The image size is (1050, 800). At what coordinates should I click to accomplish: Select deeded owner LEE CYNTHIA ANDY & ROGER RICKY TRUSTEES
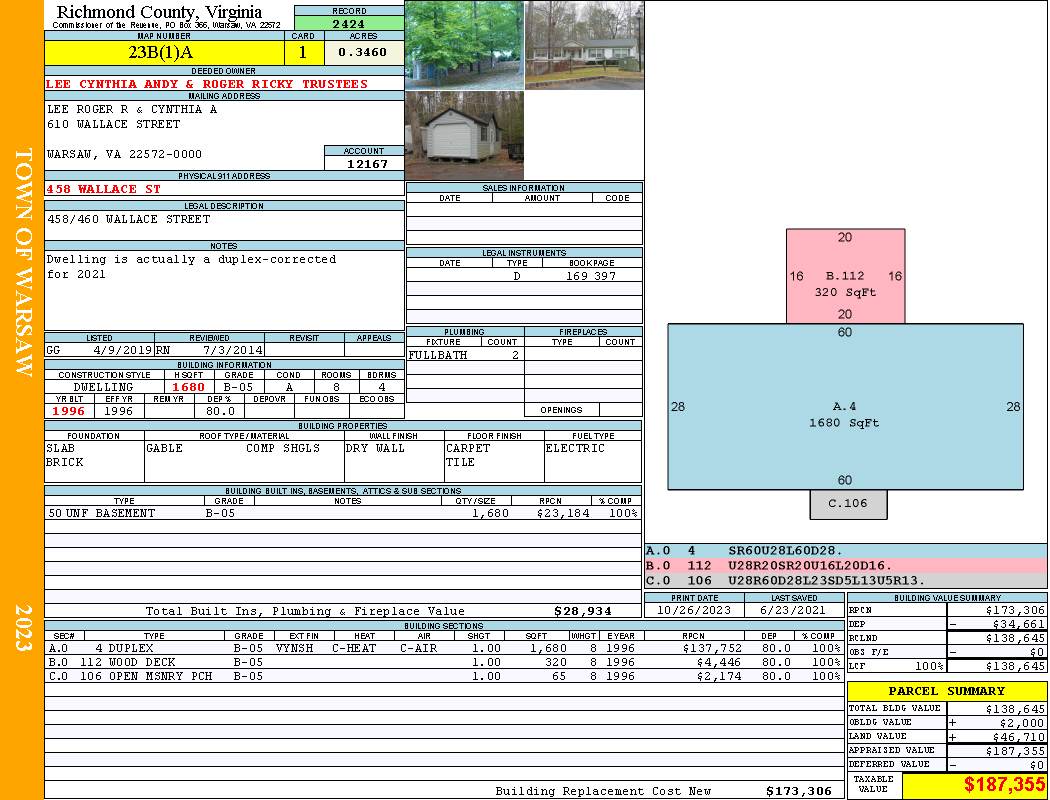[207, 84]
